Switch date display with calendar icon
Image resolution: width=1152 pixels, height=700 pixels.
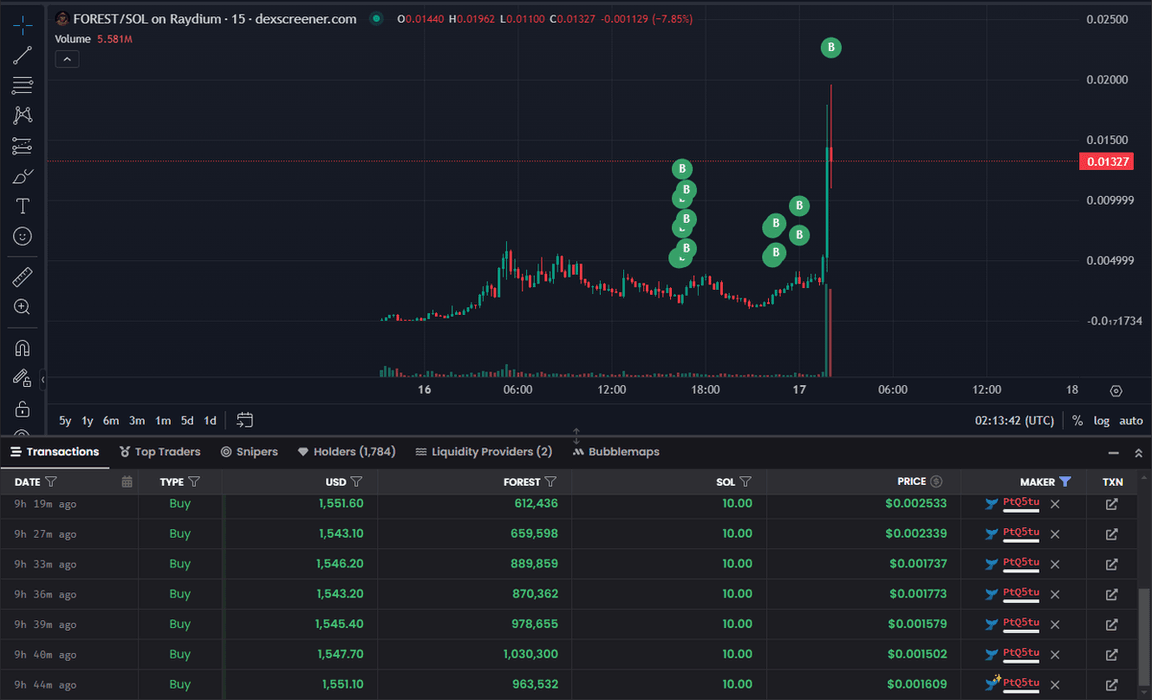(127, 482)
